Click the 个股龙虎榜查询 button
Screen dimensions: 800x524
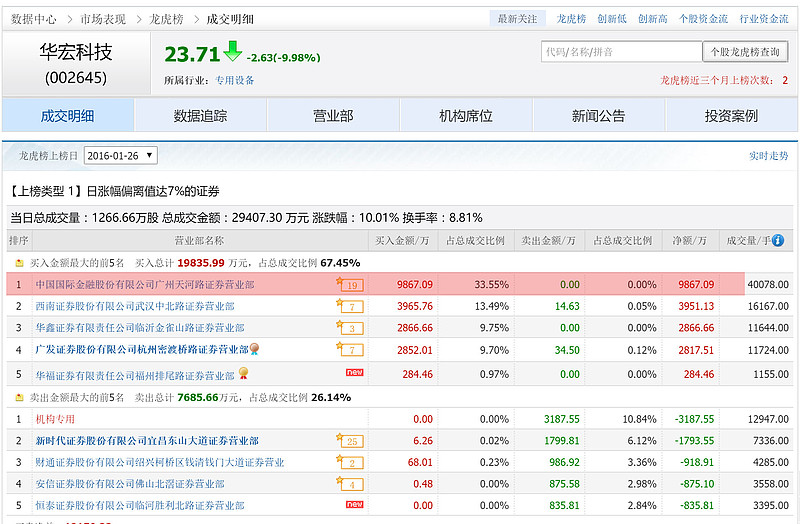pyautogui.click(x=745, y=52)
